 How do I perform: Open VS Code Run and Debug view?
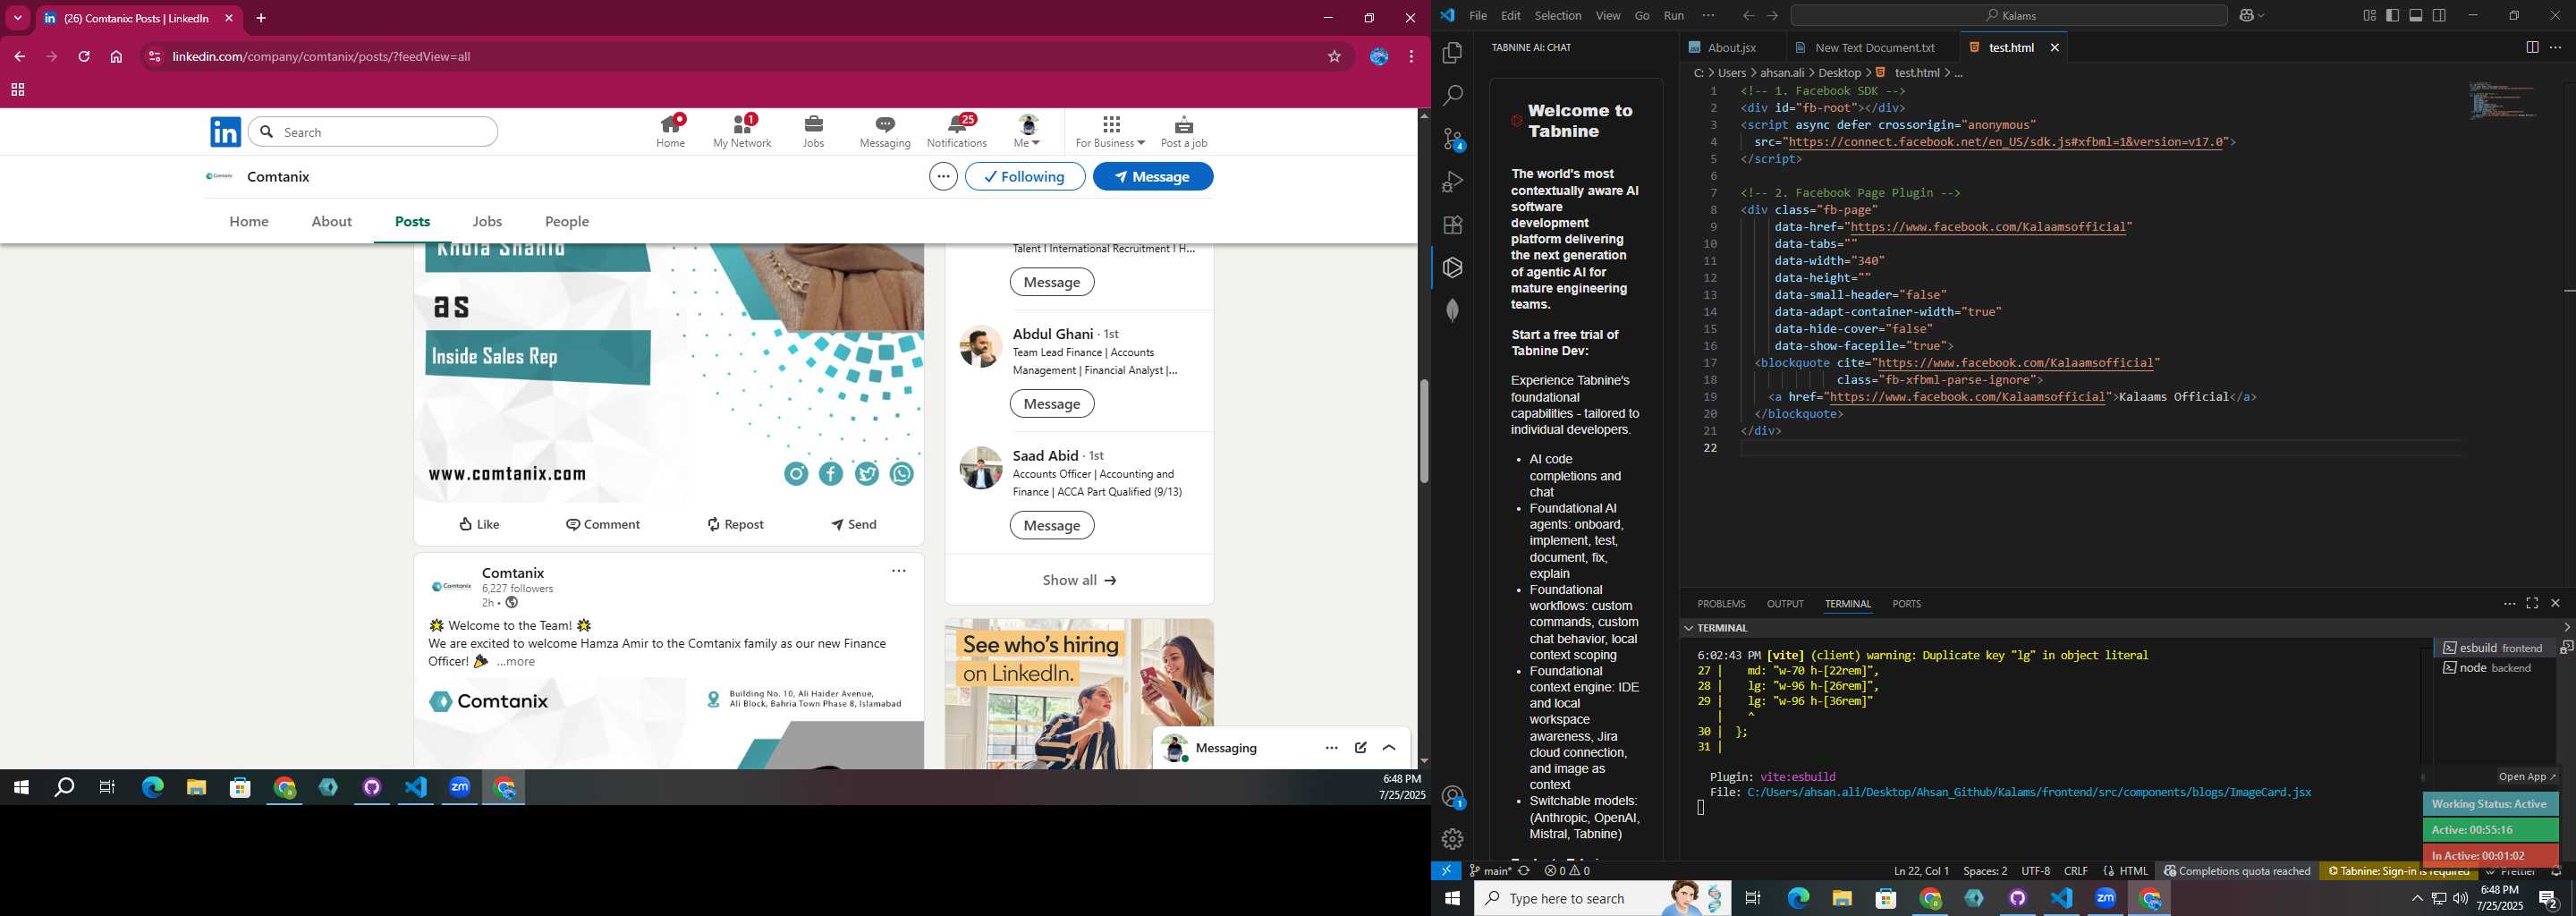pyautogui.click(x=1452, y=182)
